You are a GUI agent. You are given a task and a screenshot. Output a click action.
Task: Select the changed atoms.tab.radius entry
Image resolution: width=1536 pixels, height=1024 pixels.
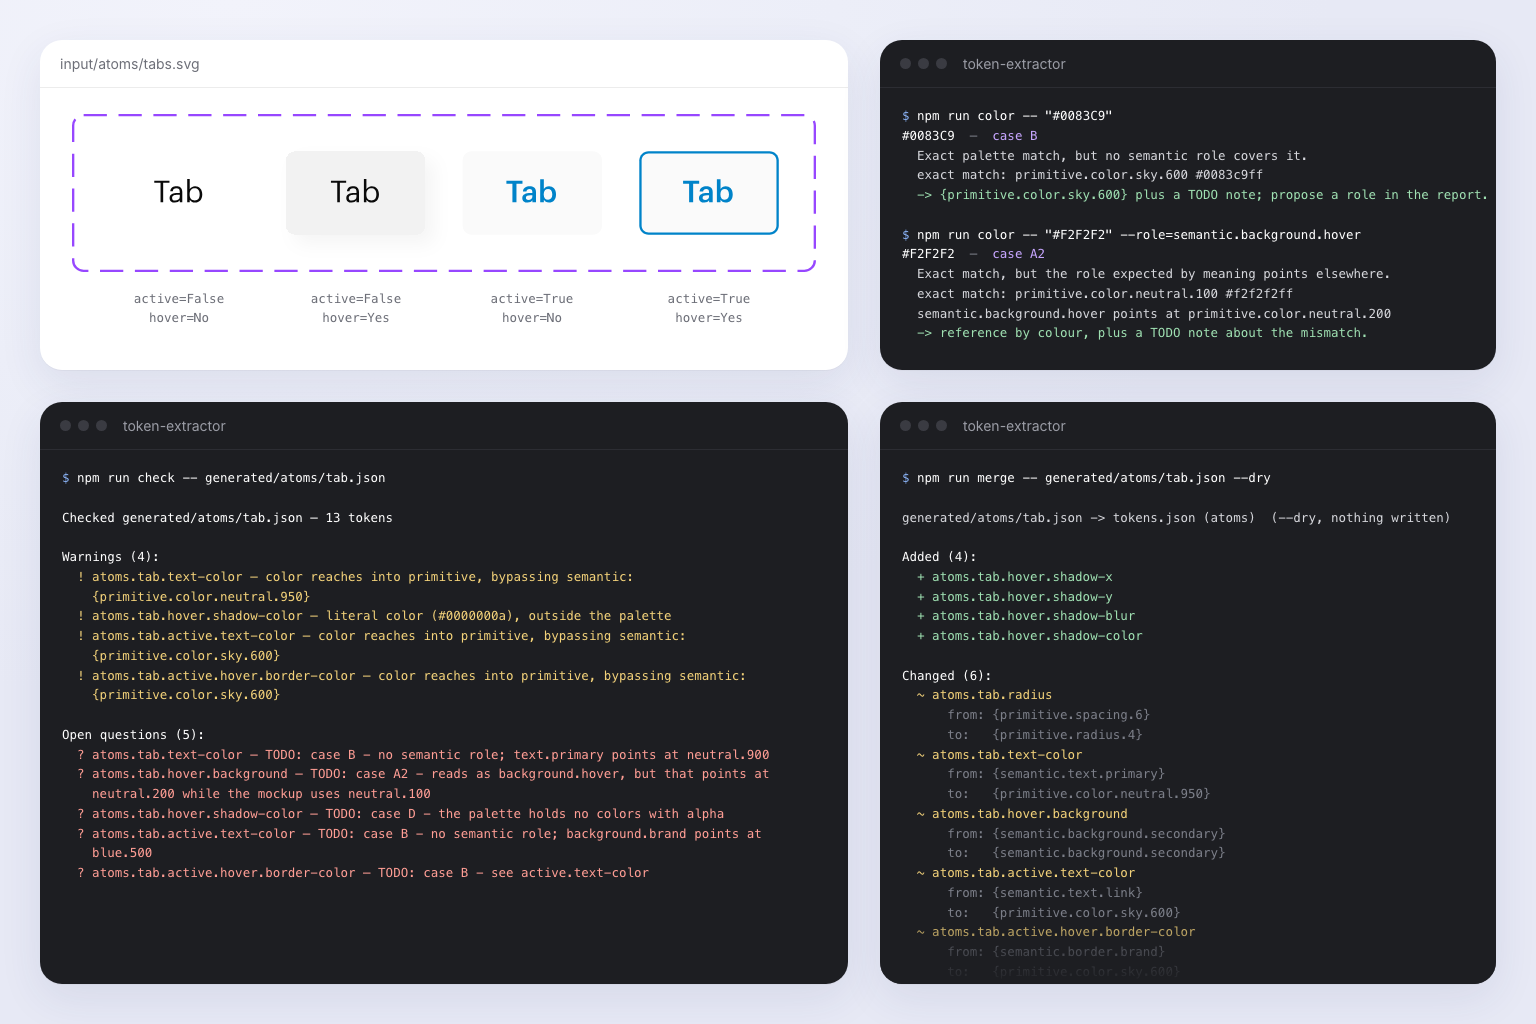tap(984, 695)
